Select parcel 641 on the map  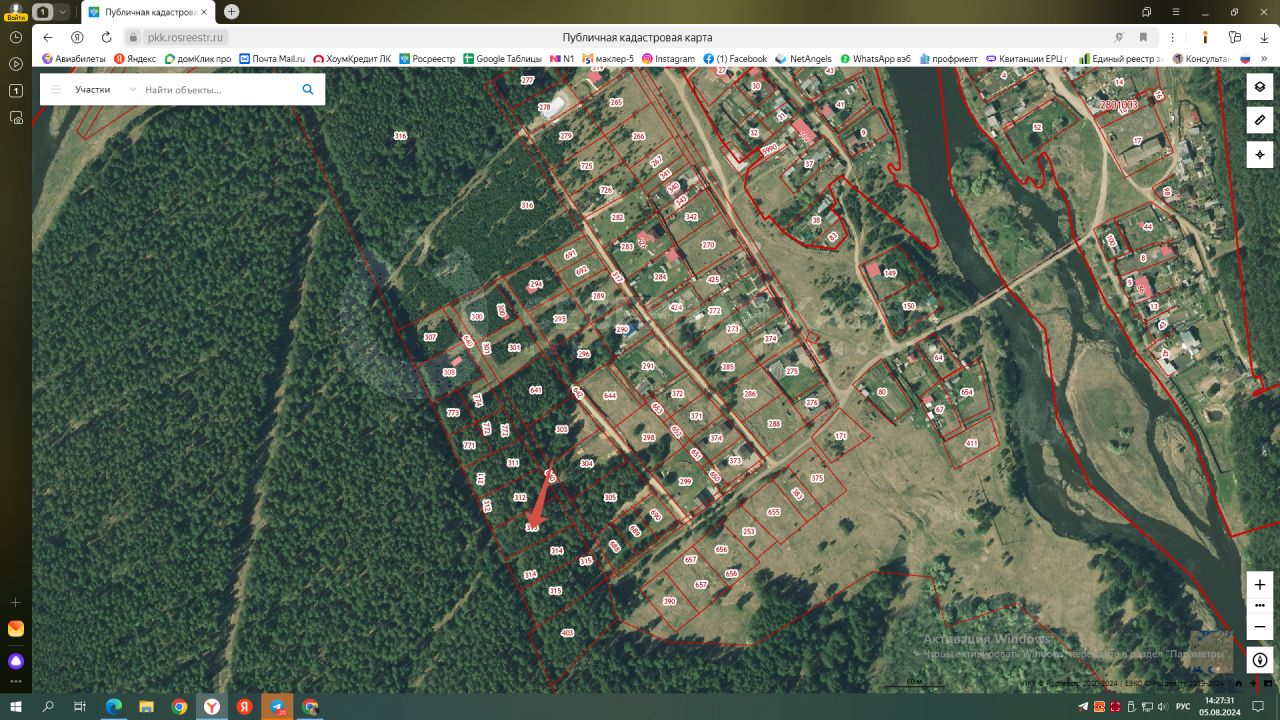(x=536, y=390)
